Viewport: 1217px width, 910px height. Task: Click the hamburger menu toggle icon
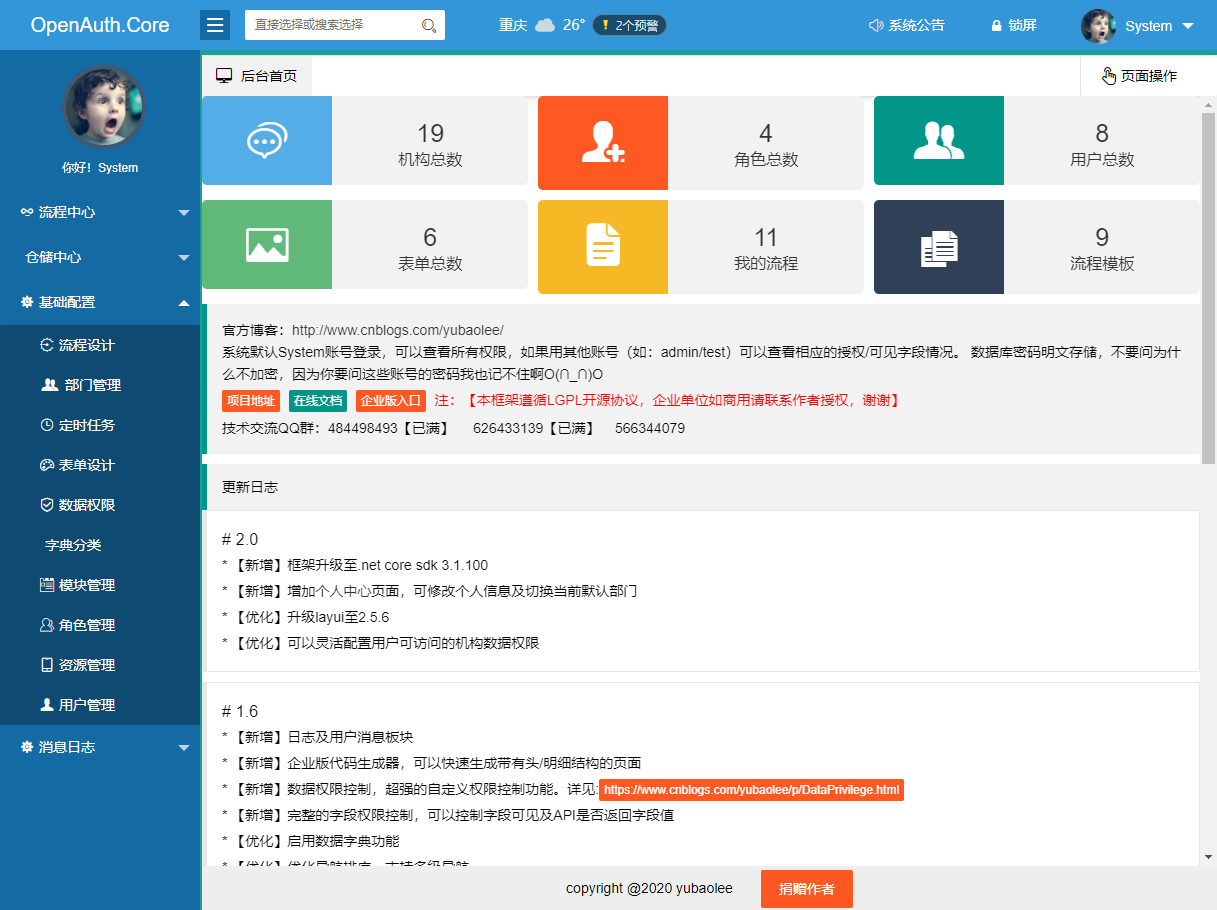click(x=215, y=25)
